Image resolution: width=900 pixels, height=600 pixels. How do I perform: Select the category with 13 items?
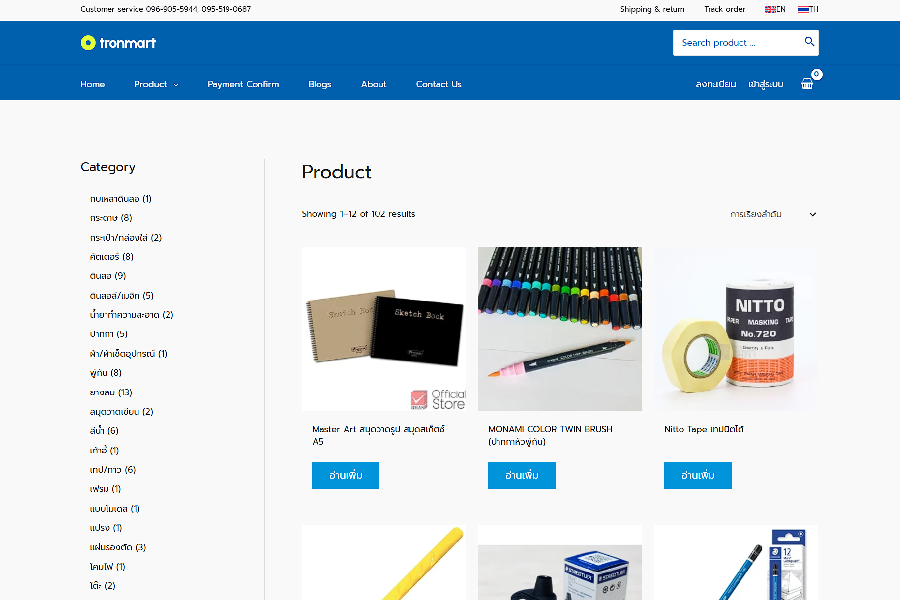click(111, 392)
